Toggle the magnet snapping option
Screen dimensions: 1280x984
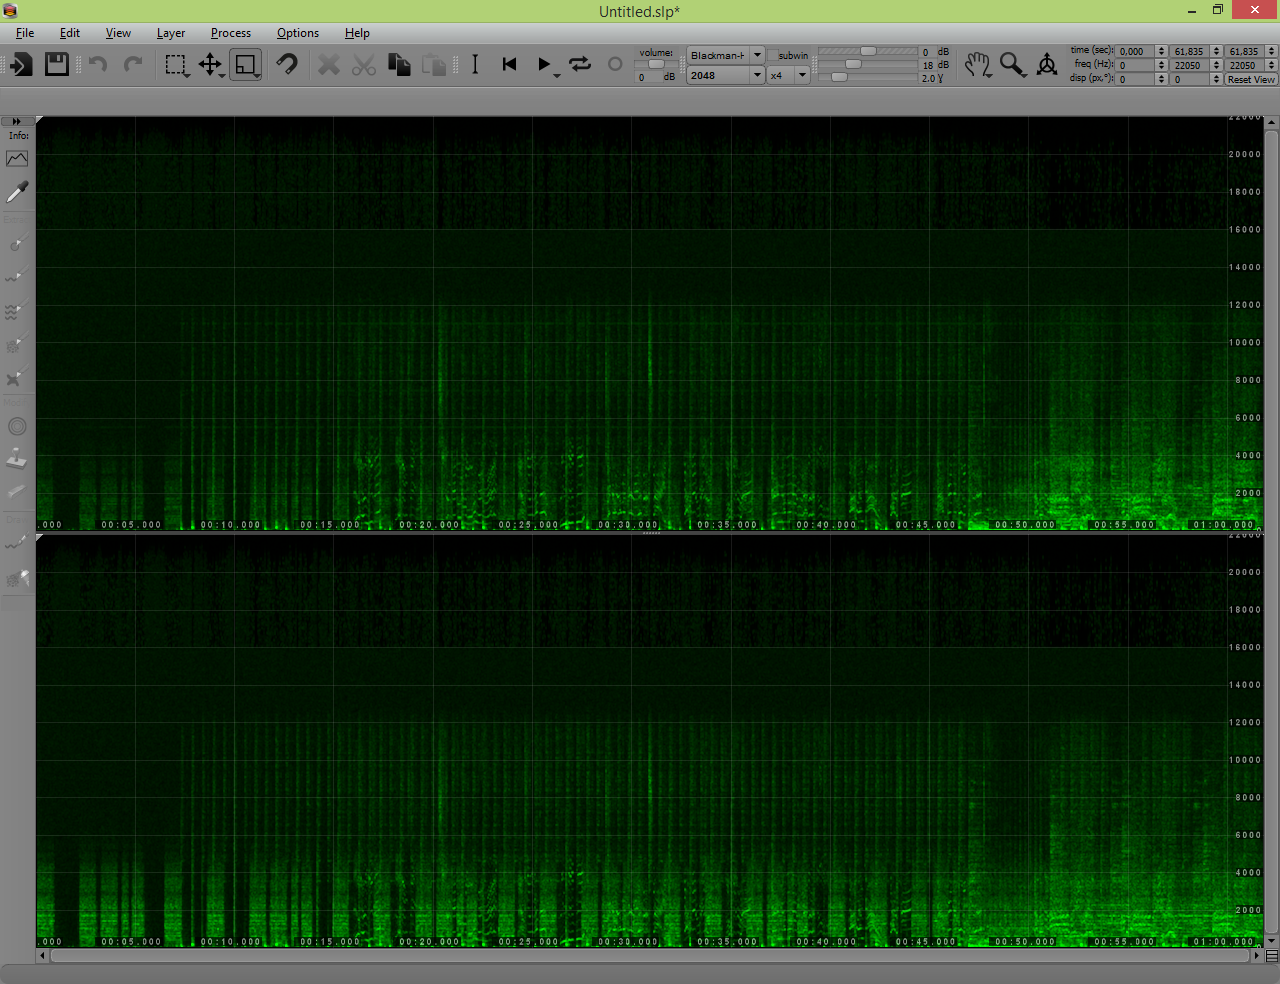287,65
